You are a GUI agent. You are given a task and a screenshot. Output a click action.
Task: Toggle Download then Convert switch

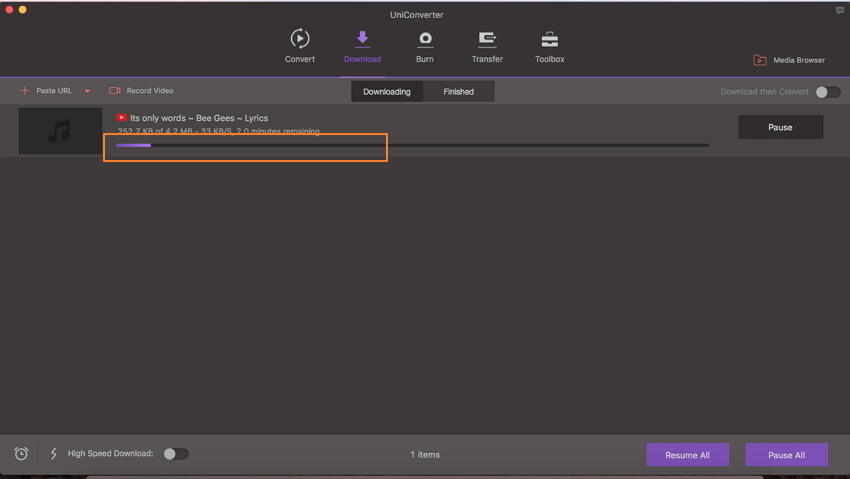coord(828,92)
